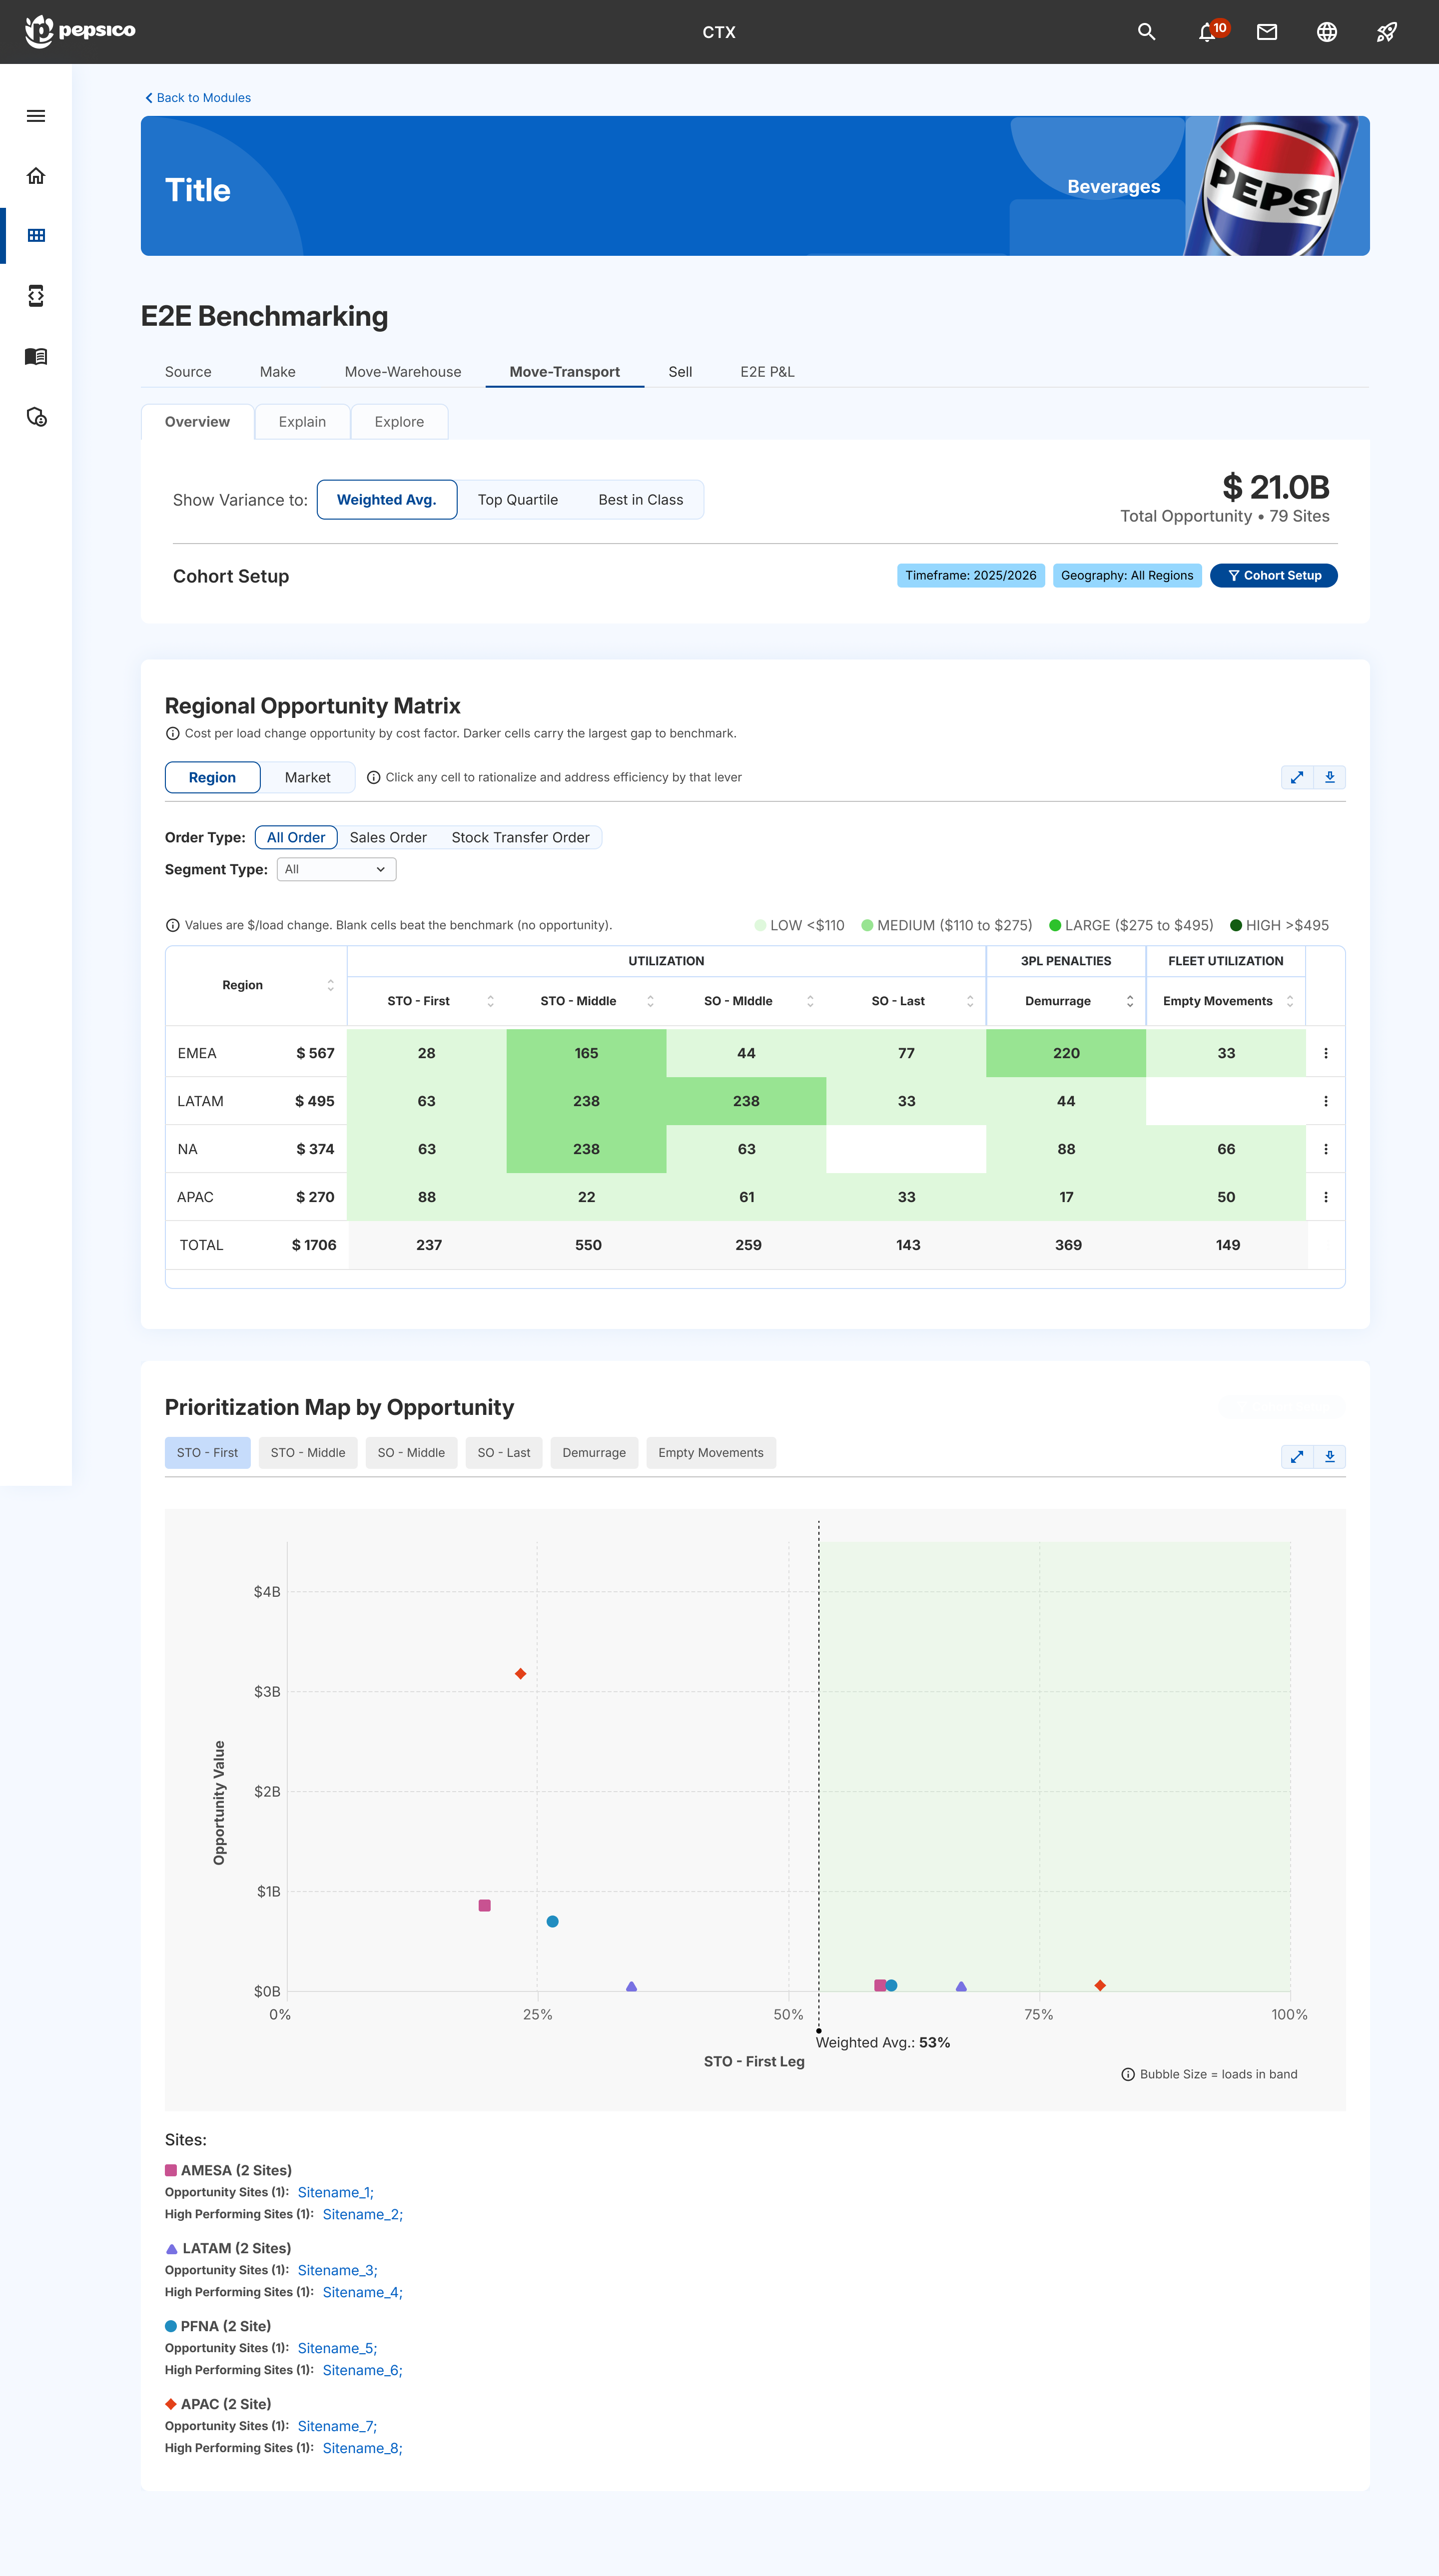This screenshot has width=1439, height=2576.
Task: Click Timeframe: 2025/2026 filter chip
Action: (970, 575)
